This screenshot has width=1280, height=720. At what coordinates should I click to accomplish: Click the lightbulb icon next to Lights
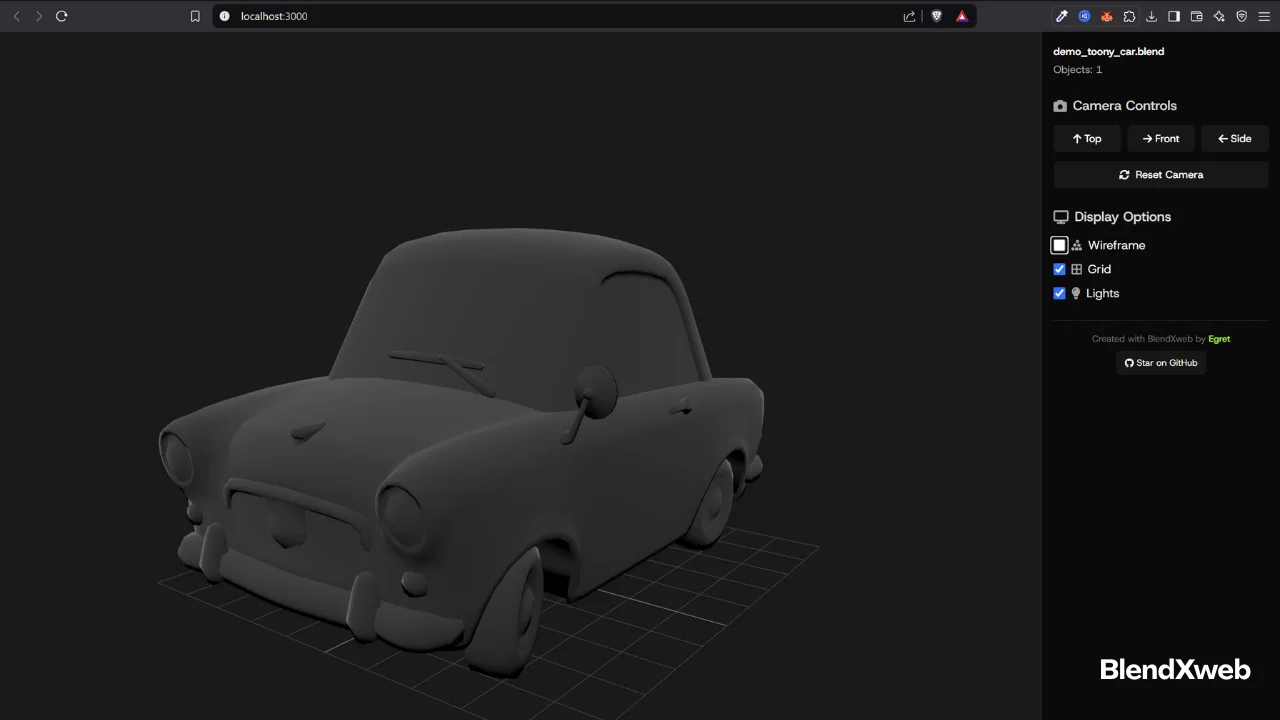(x=1076, y=293)
